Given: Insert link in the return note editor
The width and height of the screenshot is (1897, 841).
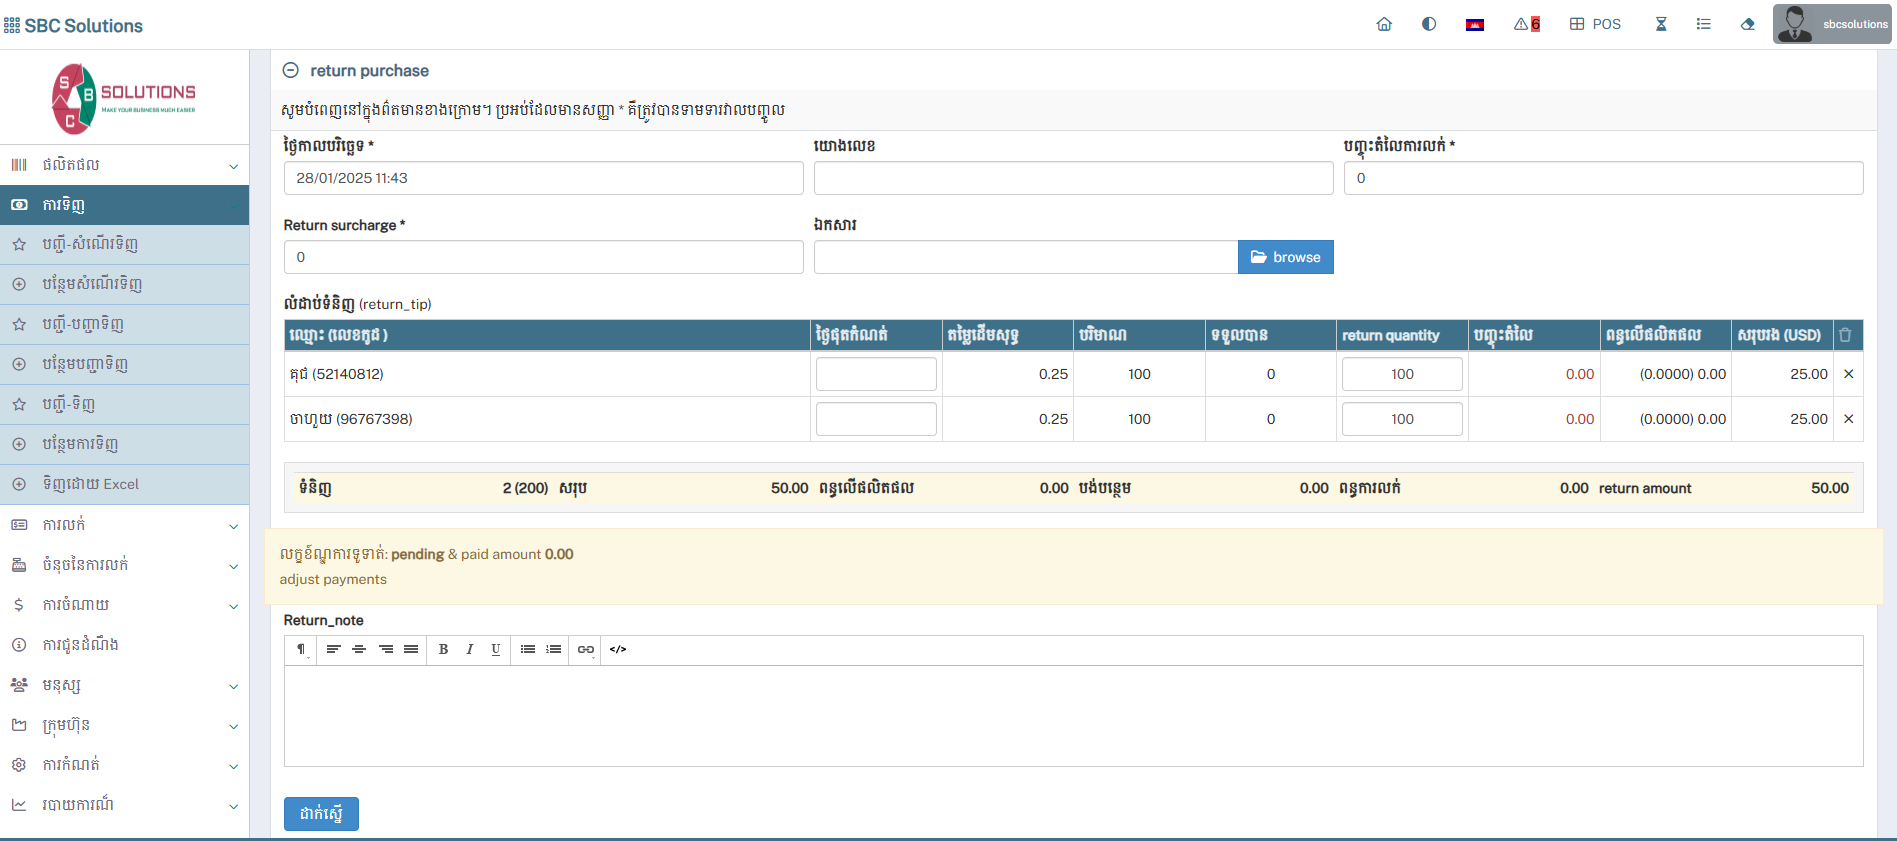Looking at the screenshot, I should 586,649.
